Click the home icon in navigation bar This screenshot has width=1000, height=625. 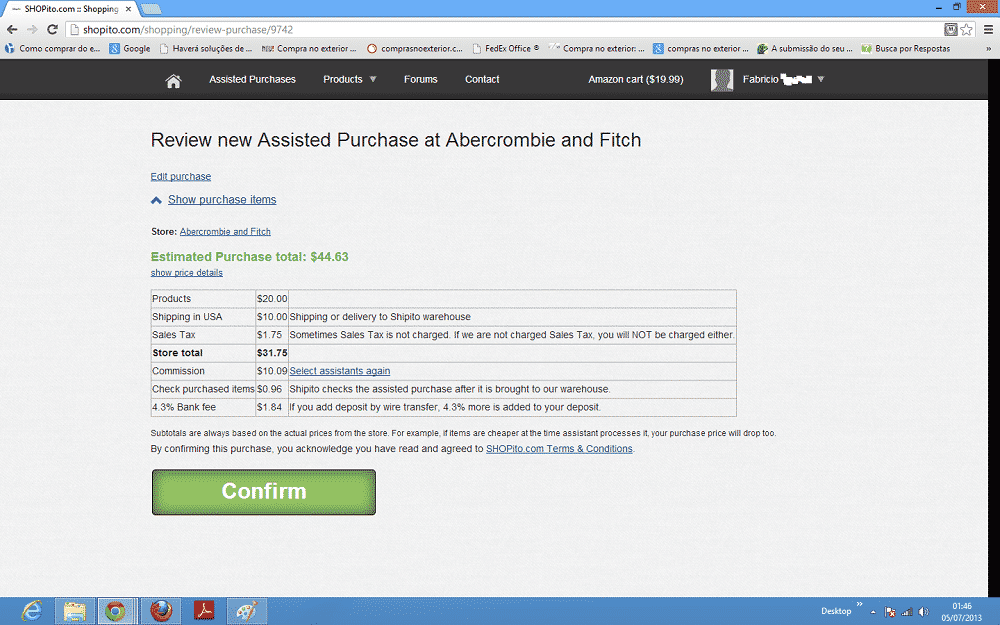(173, 80)
